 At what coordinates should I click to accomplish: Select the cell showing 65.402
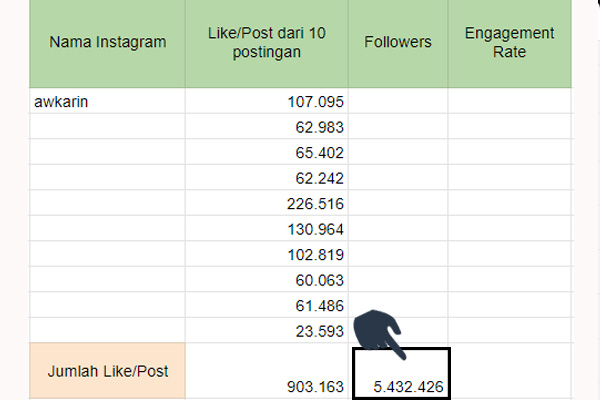(267, 152)
